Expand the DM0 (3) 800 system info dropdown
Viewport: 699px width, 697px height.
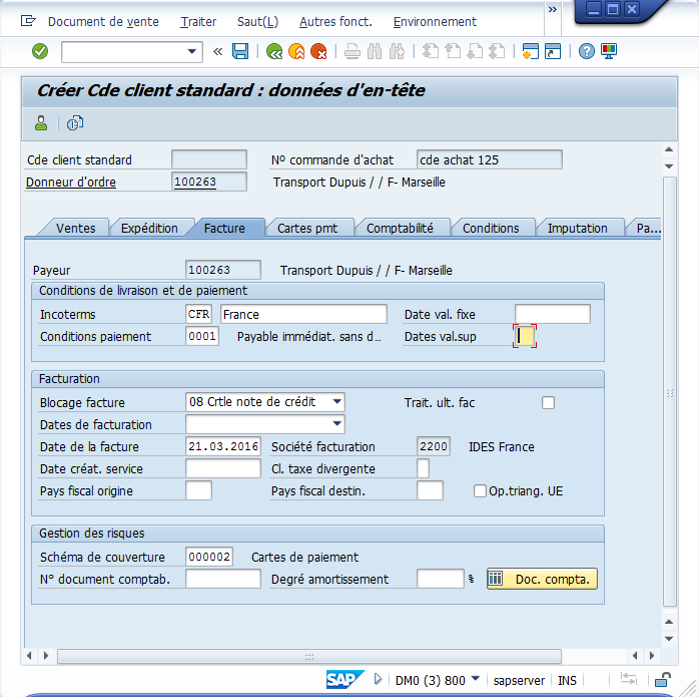click(x=476, y=680)
